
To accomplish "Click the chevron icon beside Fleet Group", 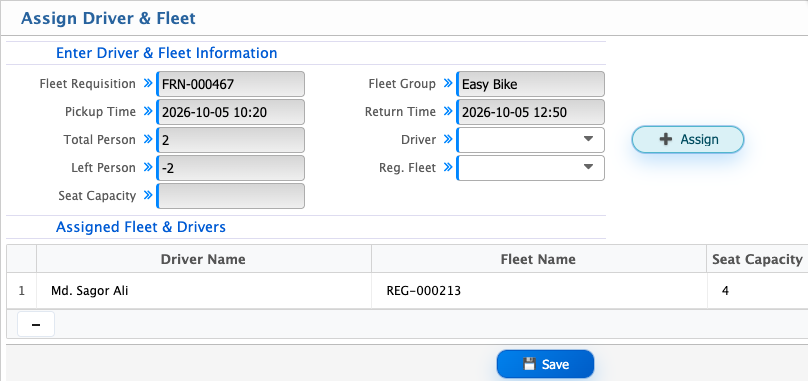I will click(x=448, y=84).
